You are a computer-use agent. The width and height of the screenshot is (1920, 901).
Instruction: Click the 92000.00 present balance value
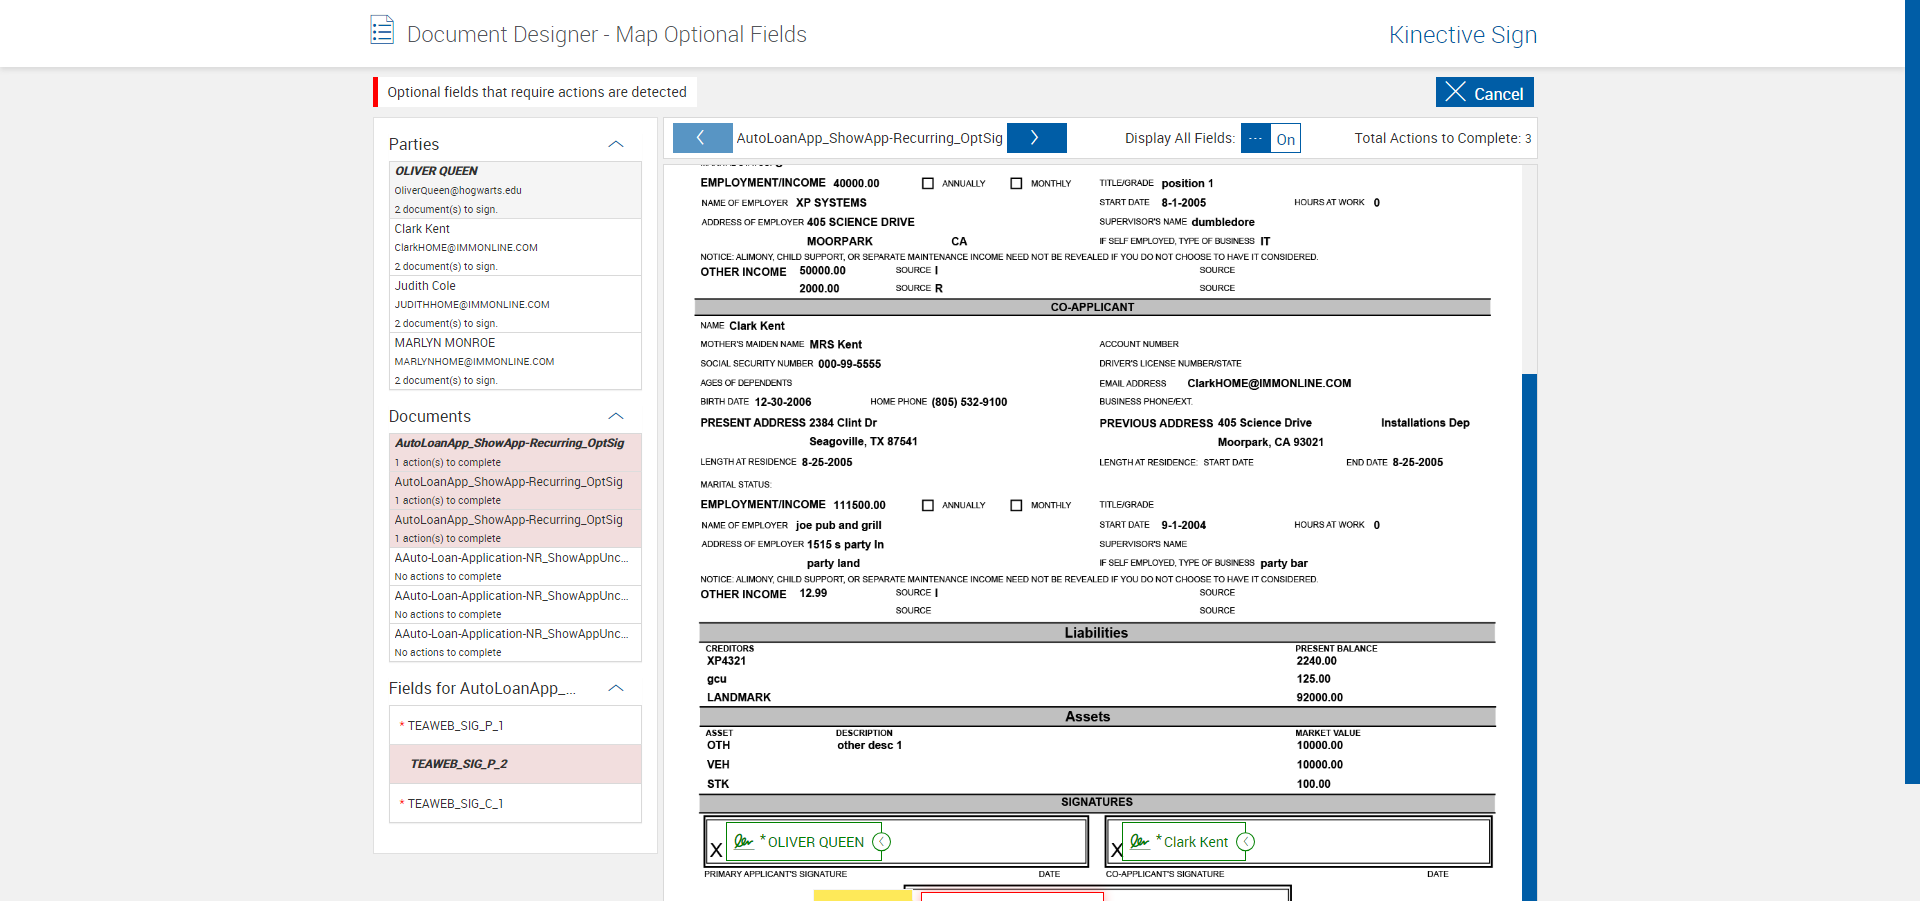(x=1320, y=698)
